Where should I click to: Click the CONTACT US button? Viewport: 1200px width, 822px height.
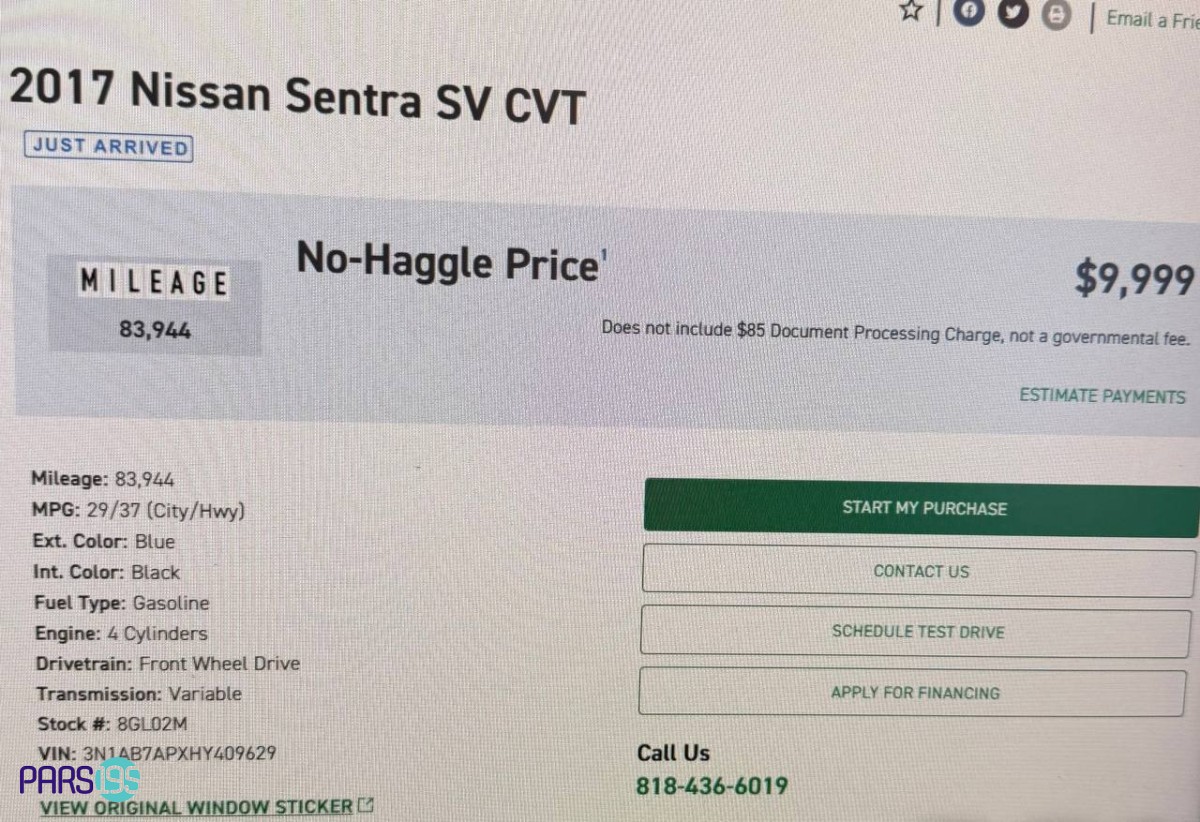coord(918,571)
